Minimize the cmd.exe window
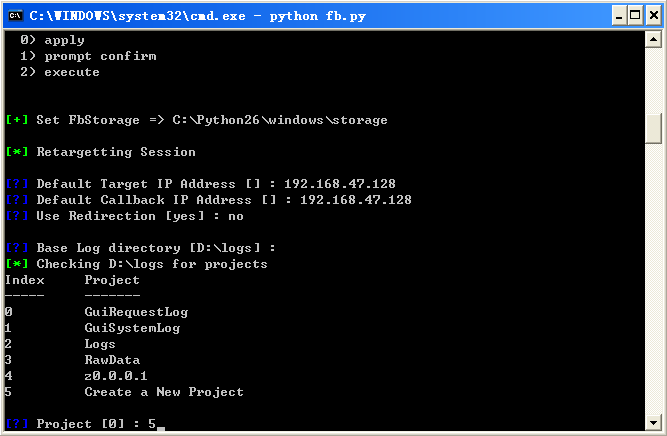The height and width of the screenshot is (436, 667). pyautogui.click(x=619, y=16)
